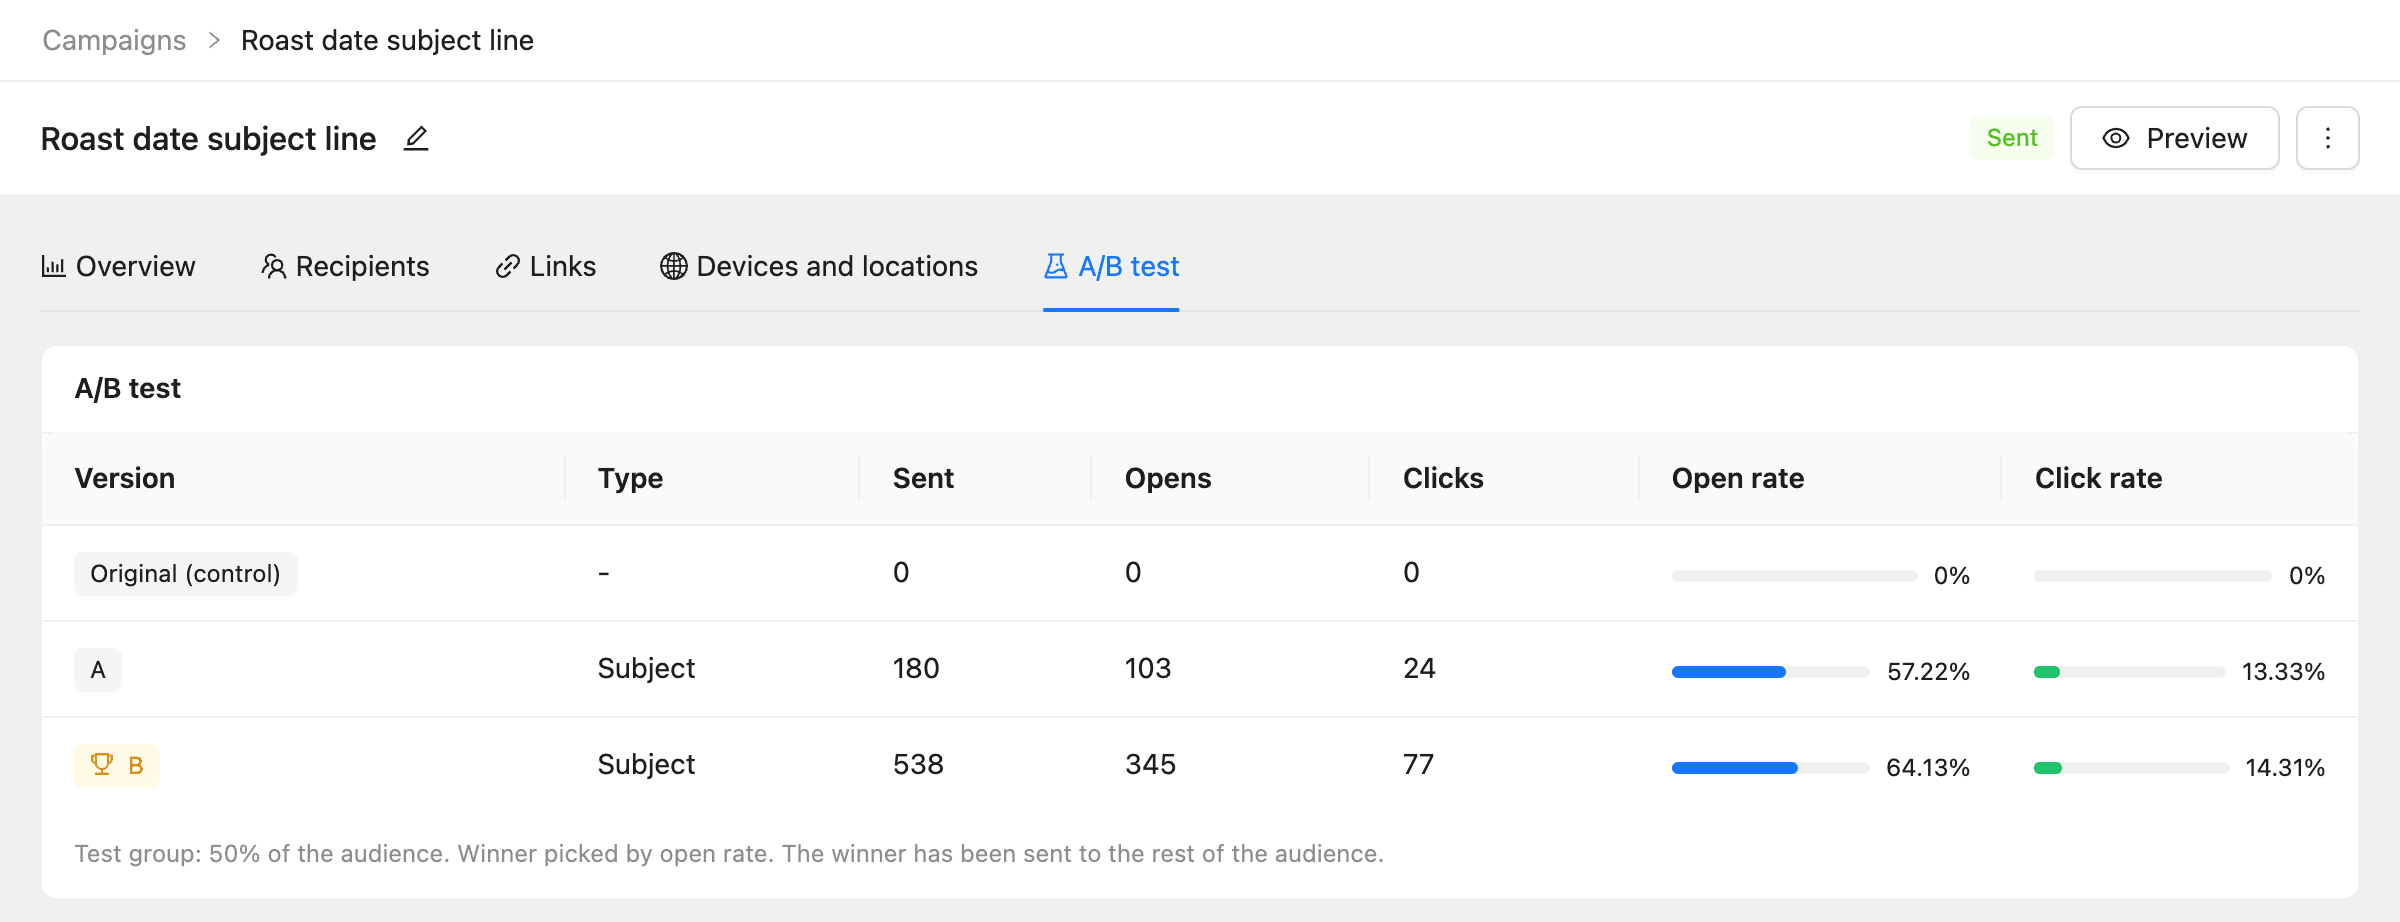Click the Test group footnote text
The image size is (2400, 922).
[729, 853]
